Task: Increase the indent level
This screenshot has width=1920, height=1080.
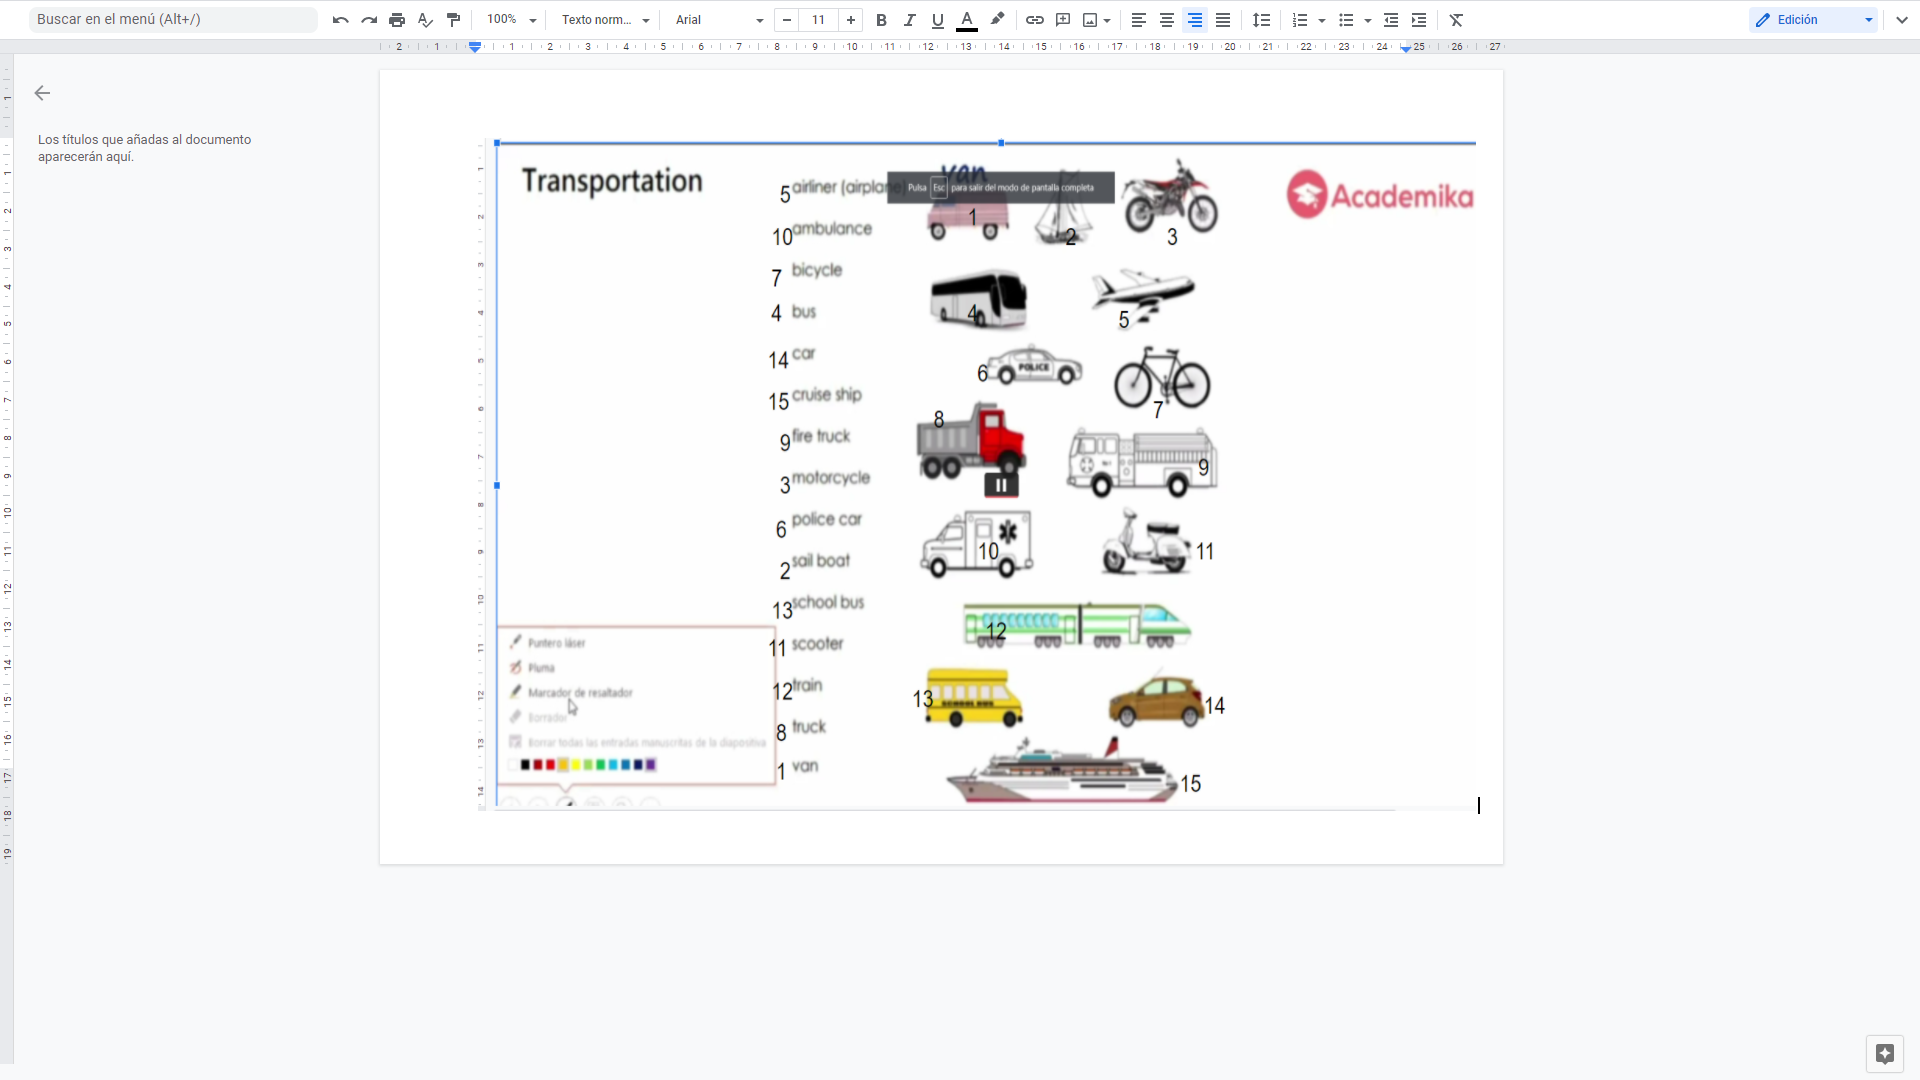Action: point(1419,20)
